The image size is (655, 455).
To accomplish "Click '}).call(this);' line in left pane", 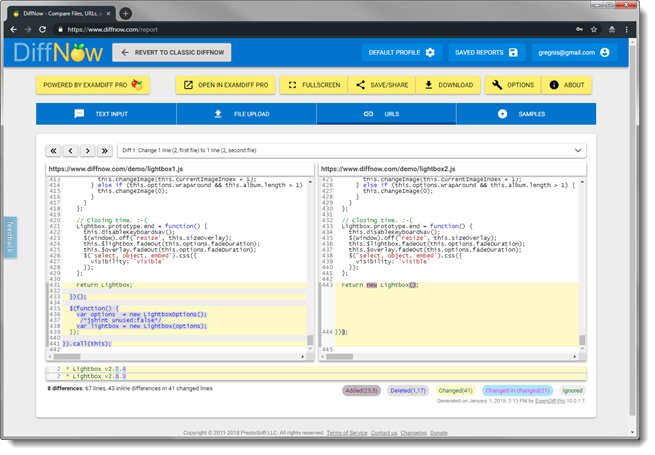I will click(87, 344).
